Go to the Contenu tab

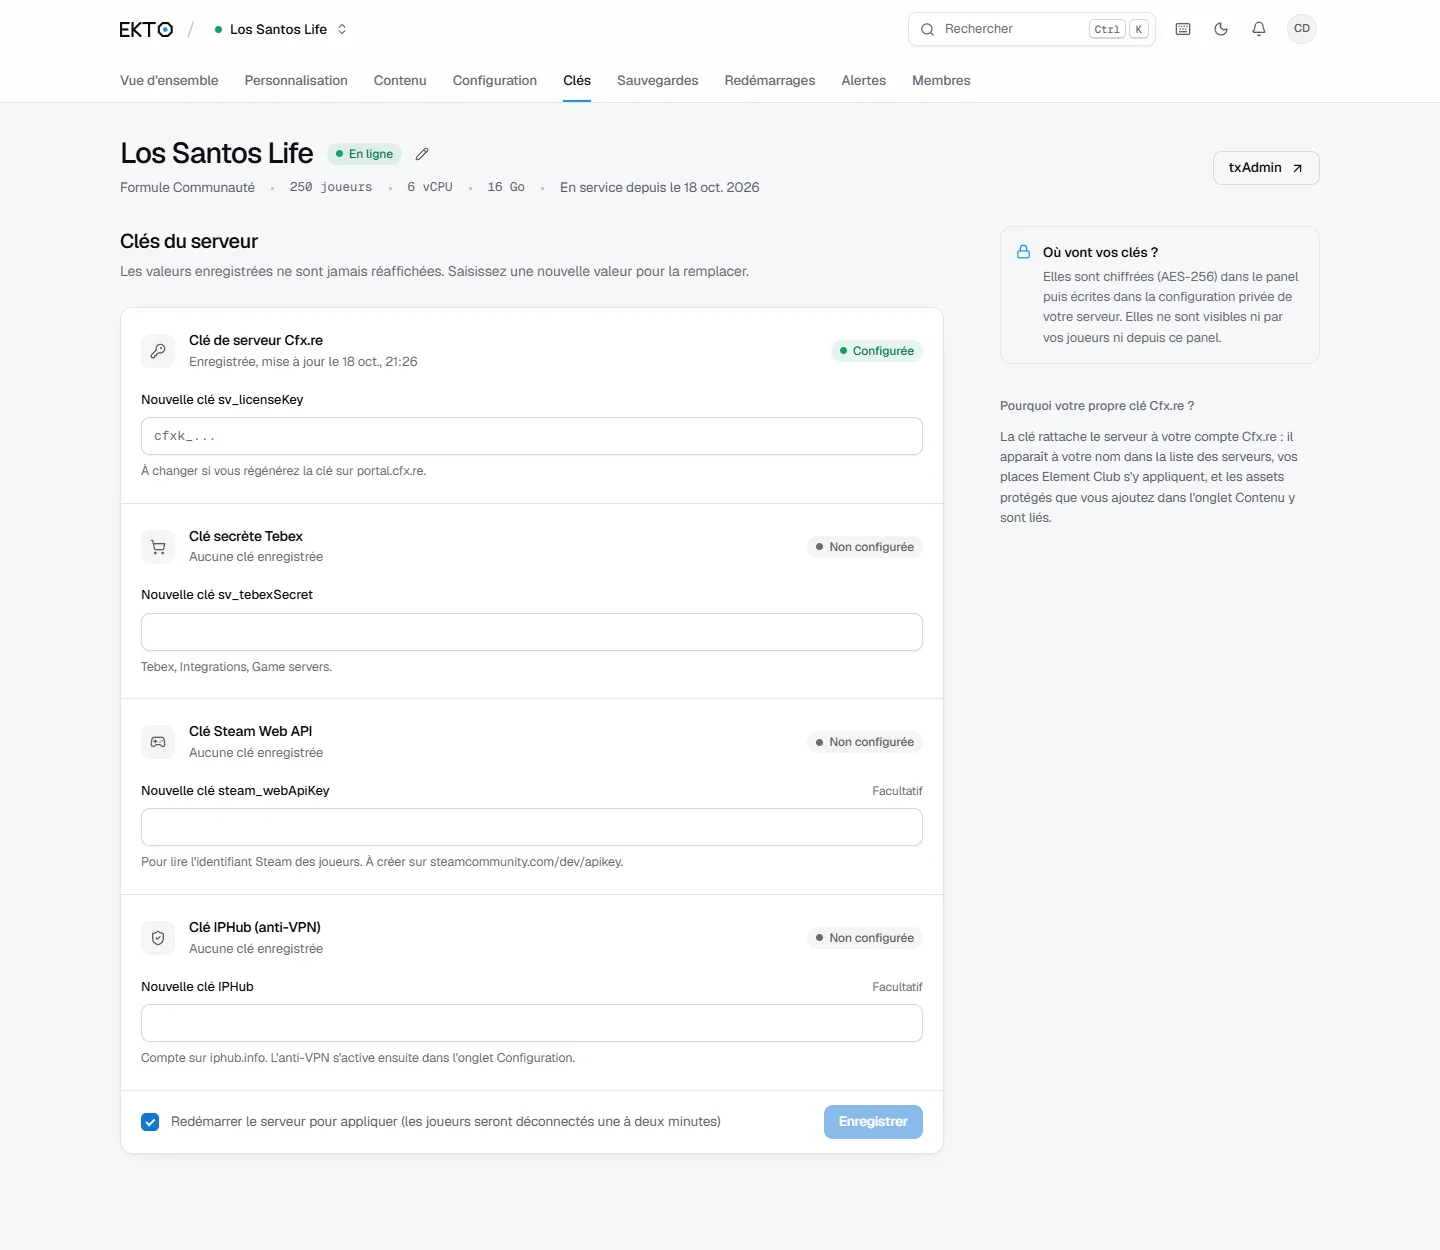(400, 80)
